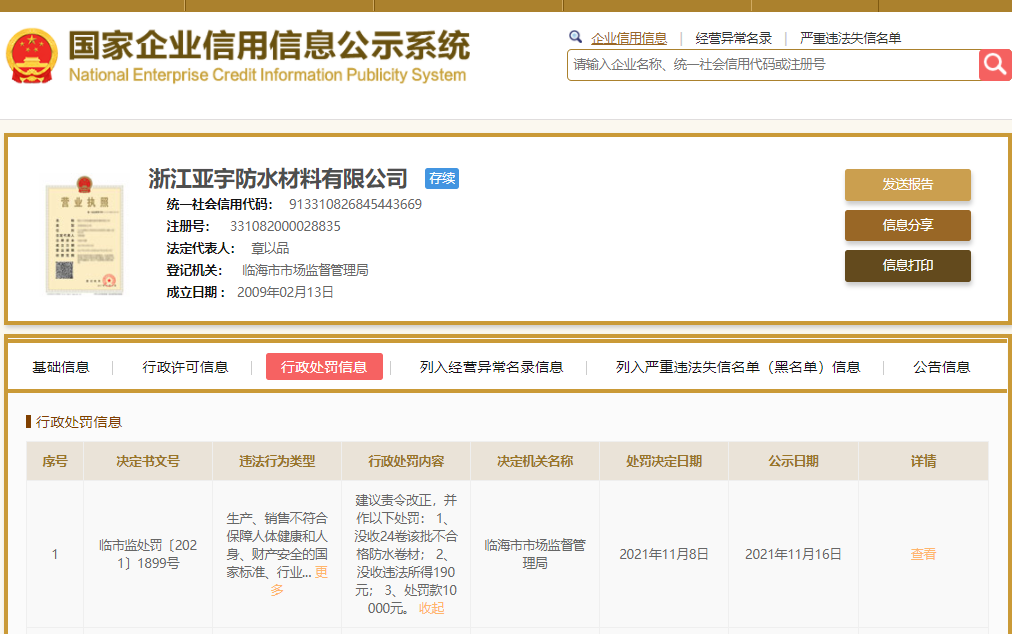The width and height of the screenshot is (1012, 634).
Task: Open the 列入经营异常名录信息 tab
Action: click(x=491, y=367)
